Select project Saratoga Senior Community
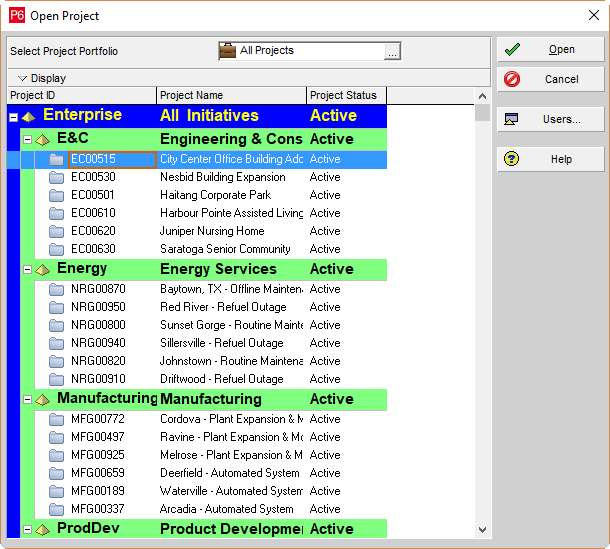 [x=225, y=249]
